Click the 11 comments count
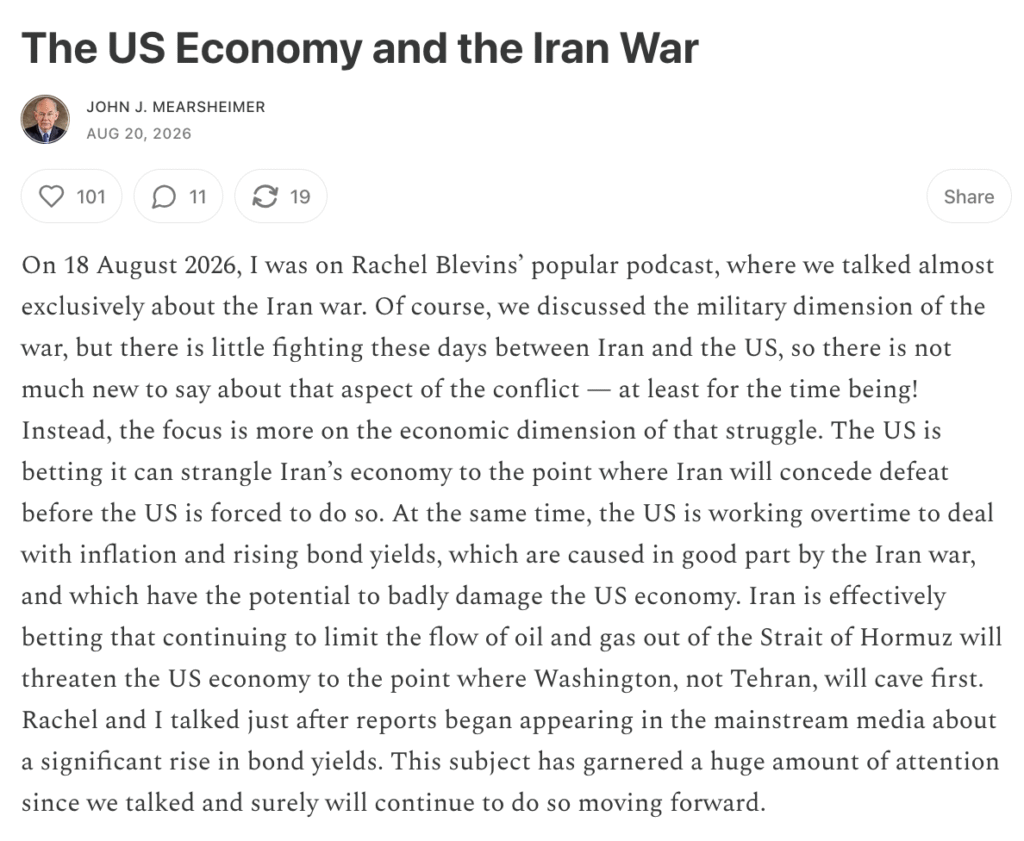Viewport: 1024px width, 841px height. (197, 197)
